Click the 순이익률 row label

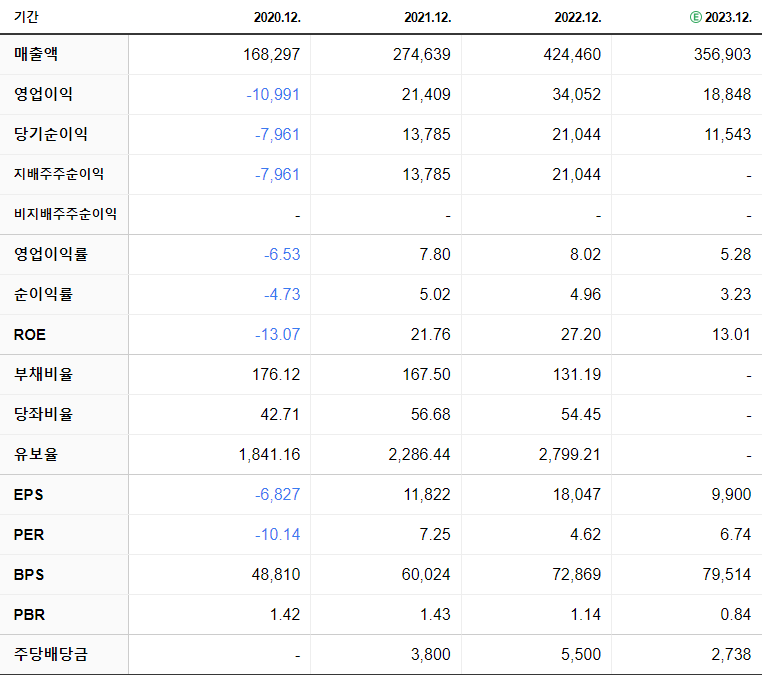click(43, 294)
